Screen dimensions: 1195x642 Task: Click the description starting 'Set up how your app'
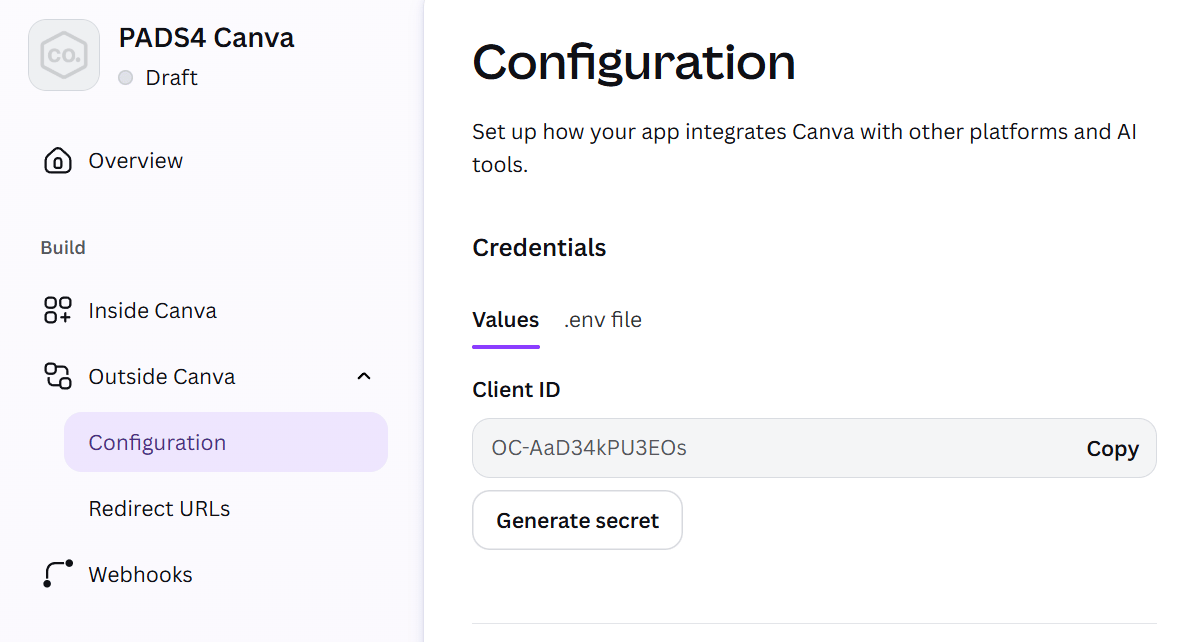coord(804,148)
